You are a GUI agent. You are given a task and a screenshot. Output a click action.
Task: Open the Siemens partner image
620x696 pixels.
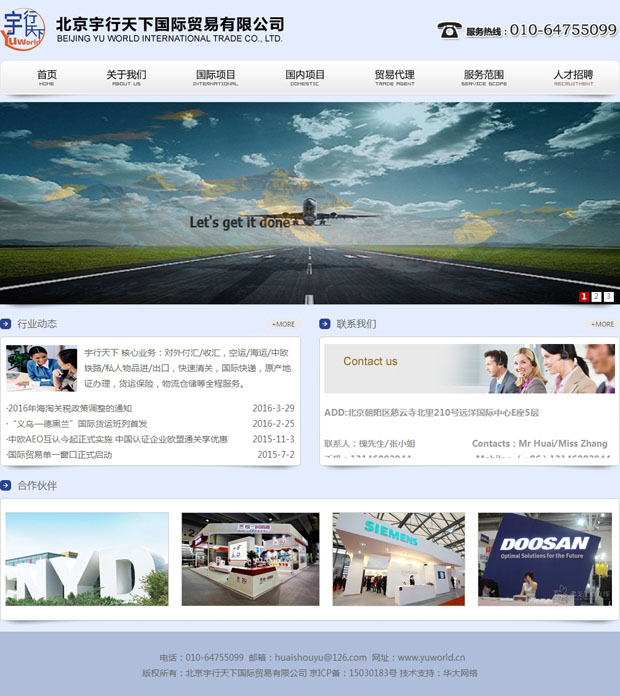pos(398,558)
